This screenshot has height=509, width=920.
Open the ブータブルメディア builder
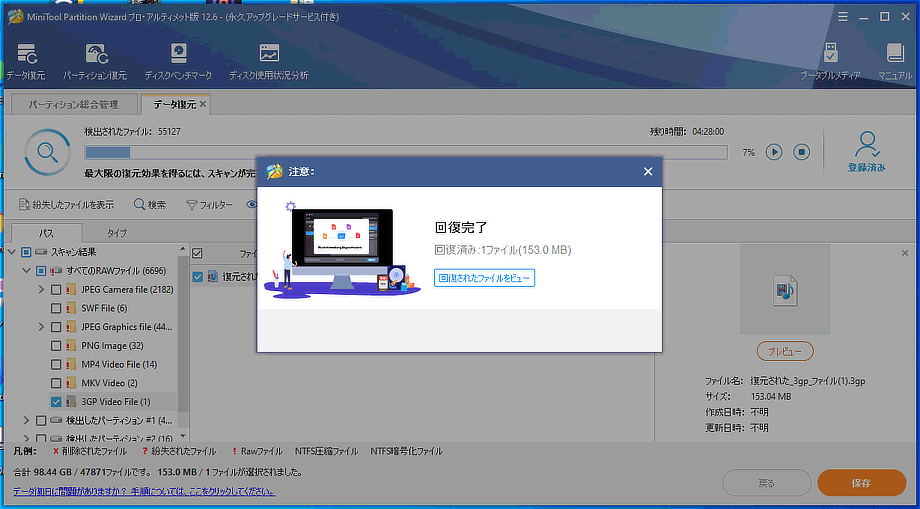(x=831, y=61)
